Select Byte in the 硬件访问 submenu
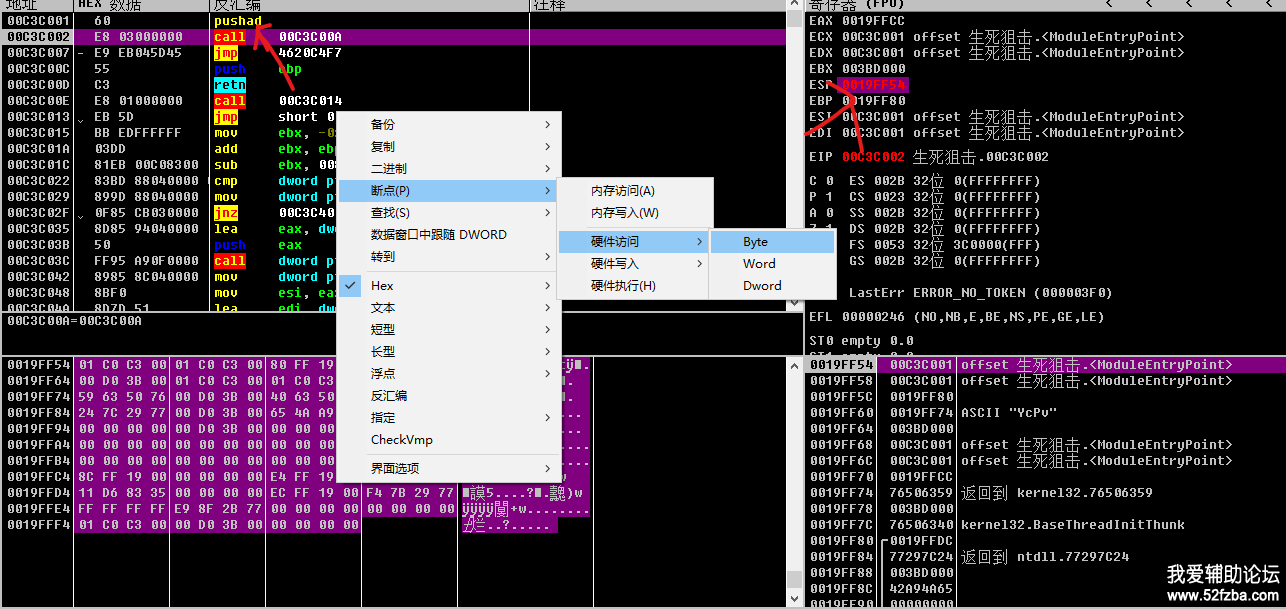Viewport: 1286px width, 609px height. pos(756,242)
